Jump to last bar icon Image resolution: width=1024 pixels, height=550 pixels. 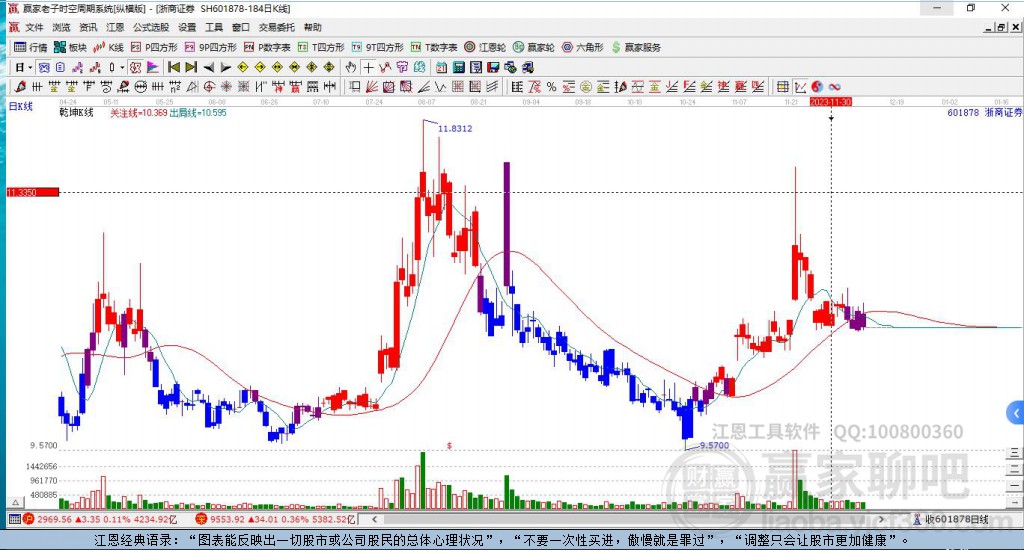point(191,67)
